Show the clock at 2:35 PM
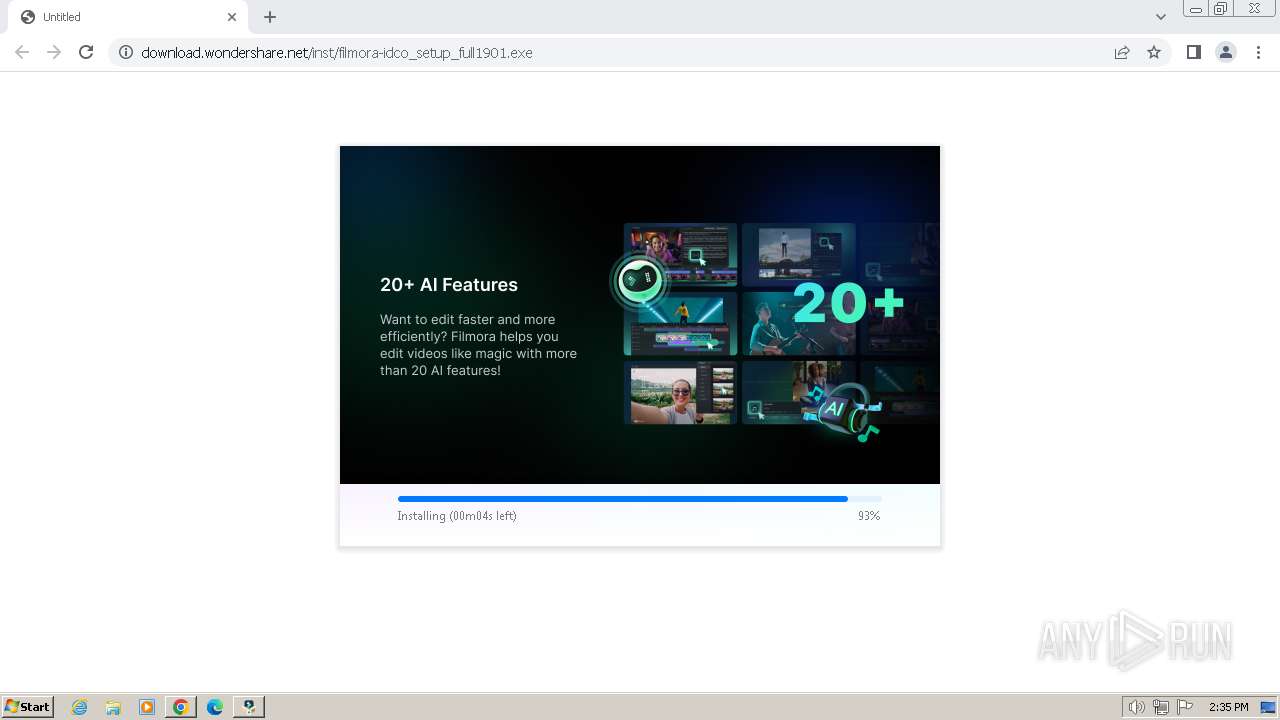Screen dimensions: 1280x720 pyautogui.click(x=1228, y=707)
